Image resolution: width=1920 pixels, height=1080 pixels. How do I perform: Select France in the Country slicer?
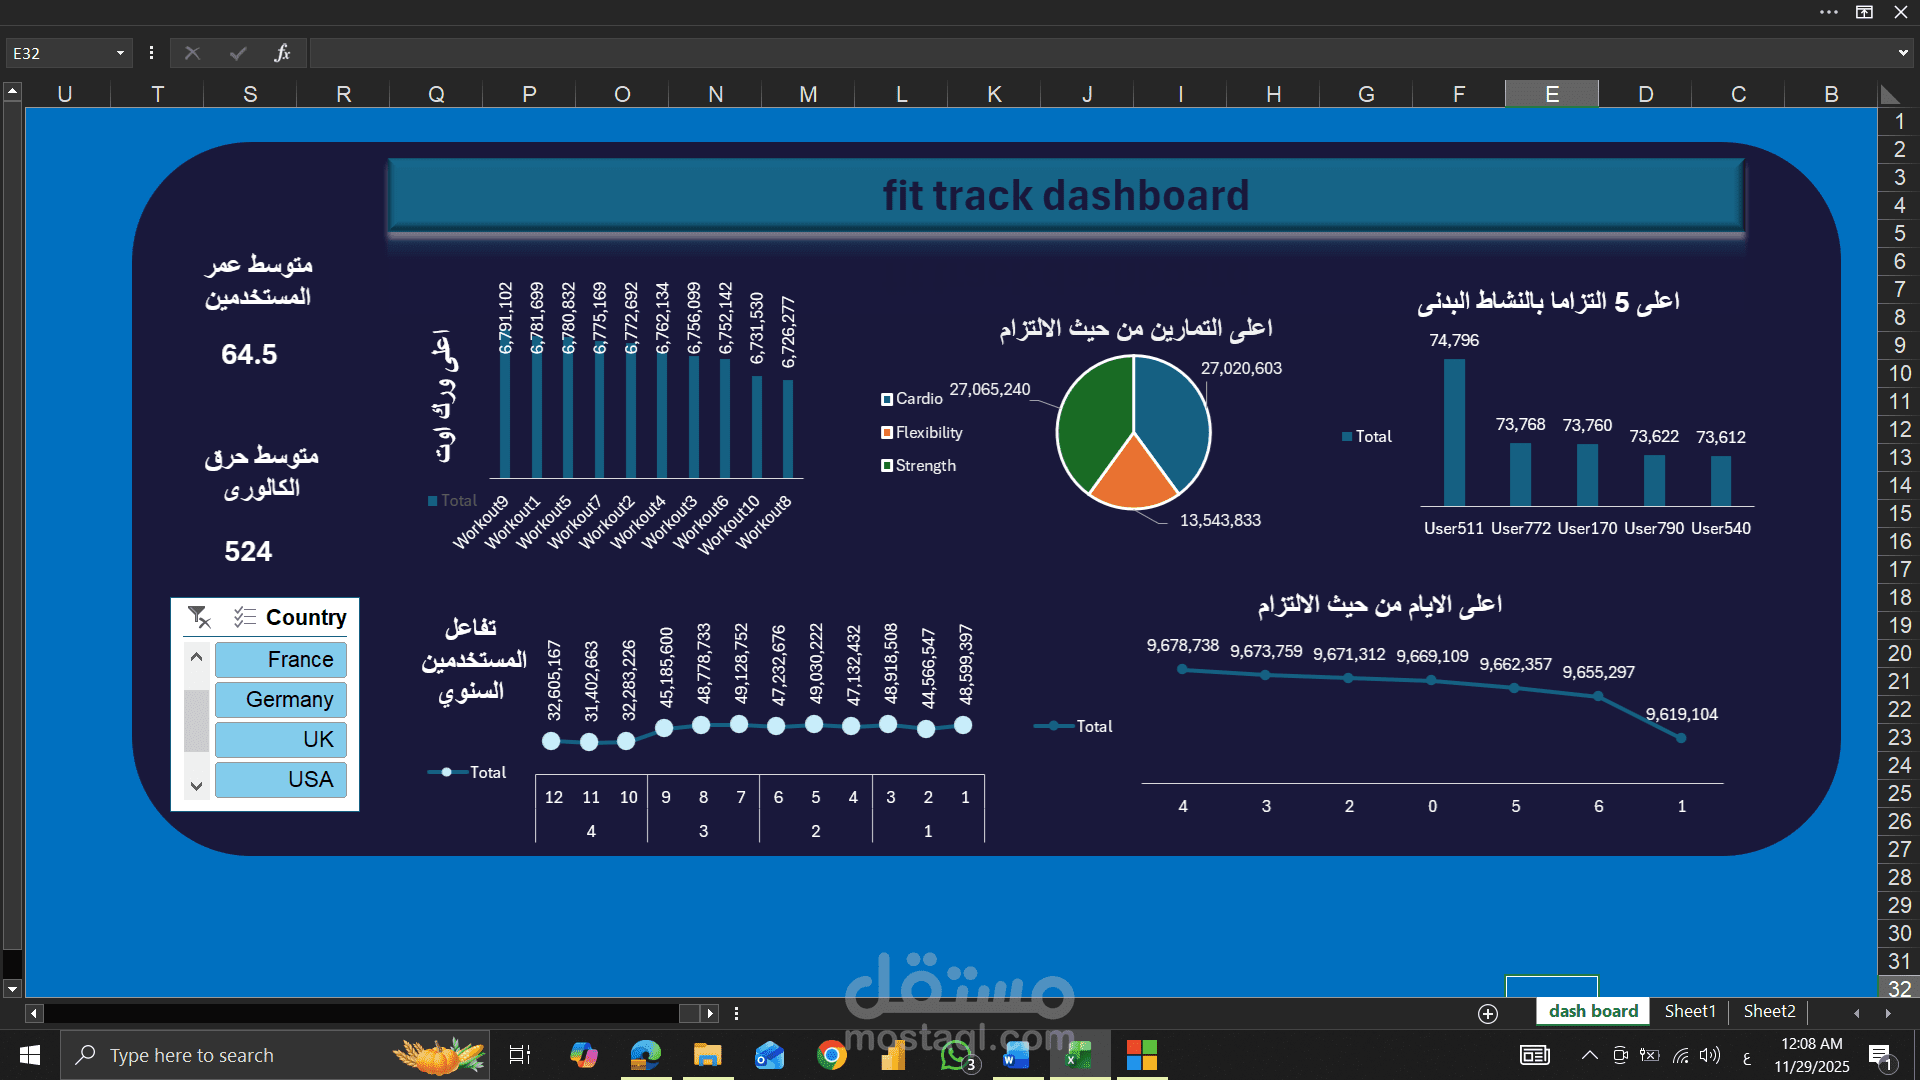point(281,659)
